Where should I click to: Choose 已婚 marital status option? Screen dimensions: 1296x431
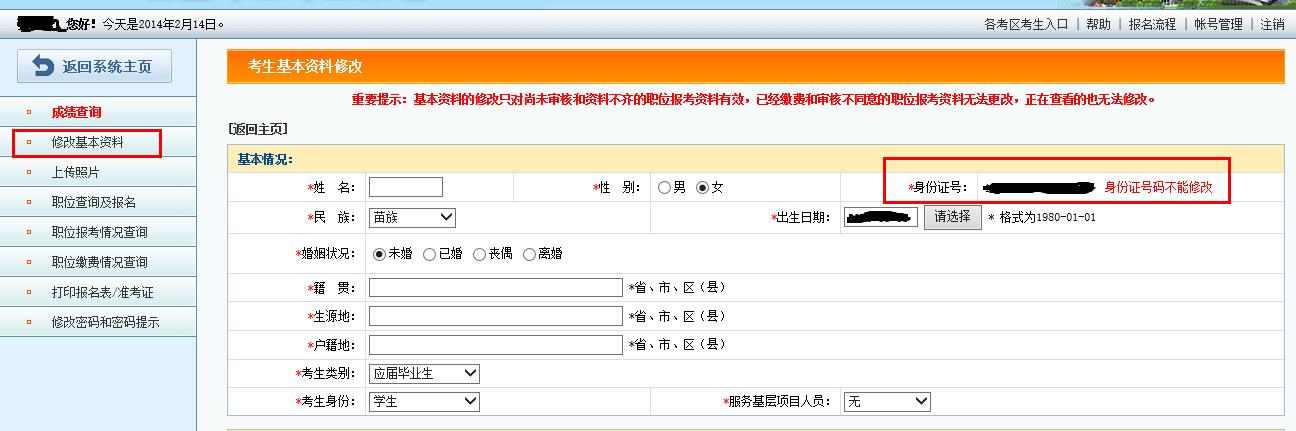pos(429,254)
